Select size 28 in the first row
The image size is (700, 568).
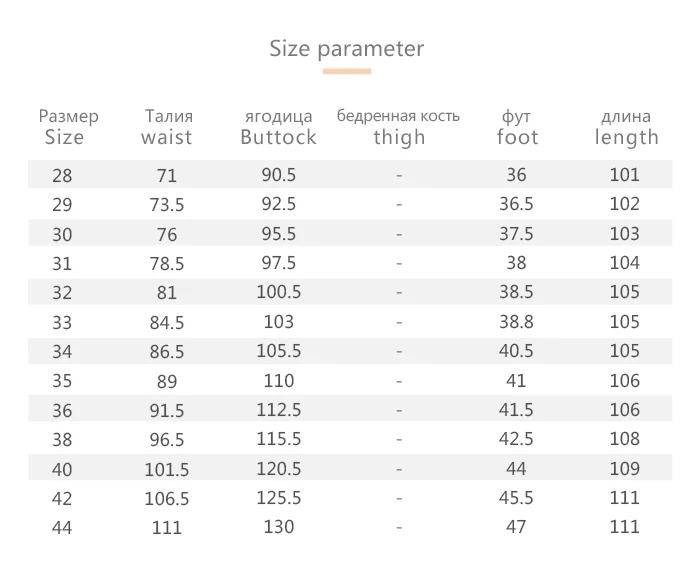(x=62, y=175)
